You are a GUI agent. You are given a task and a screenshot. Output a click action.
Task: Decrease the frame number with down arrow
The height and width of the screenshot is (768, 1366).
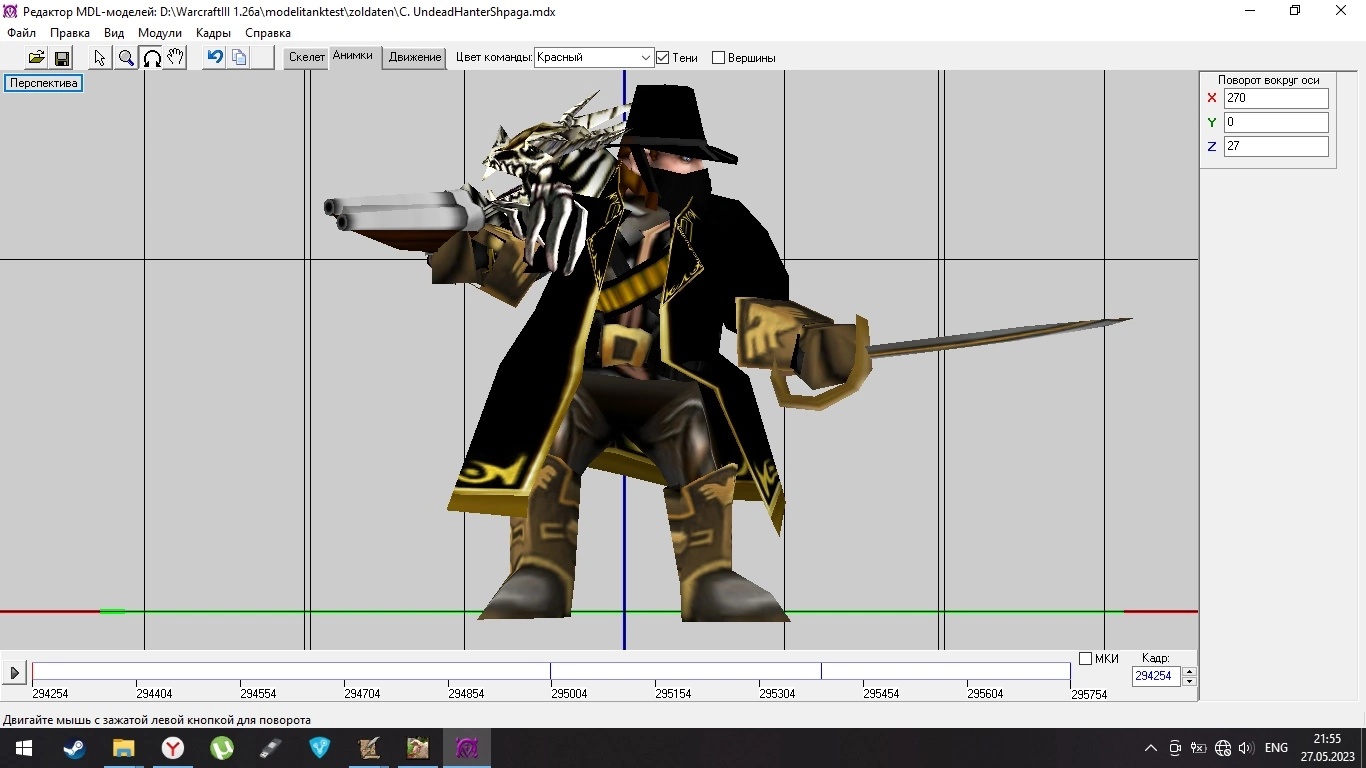pos(1189,681)
